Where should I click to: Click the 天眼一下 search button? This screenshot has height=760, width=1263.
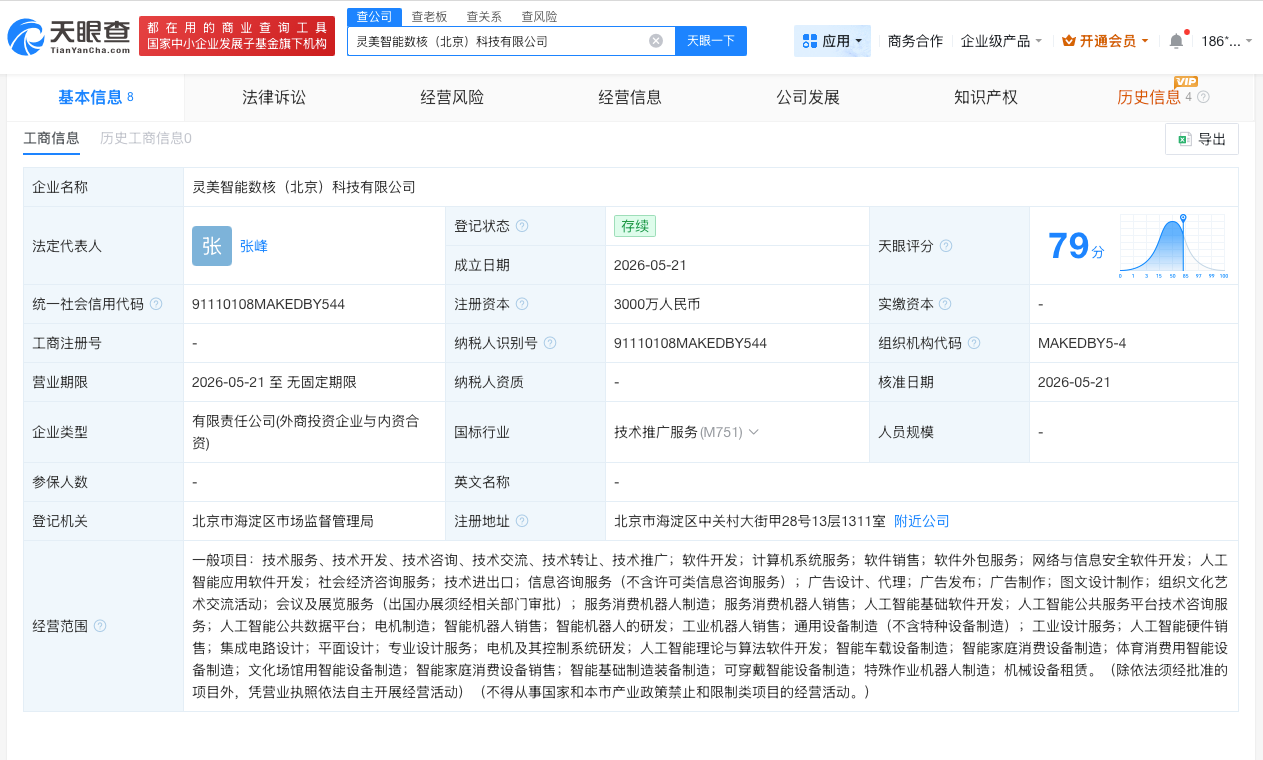pyautogui.click(x=711, y=41)
